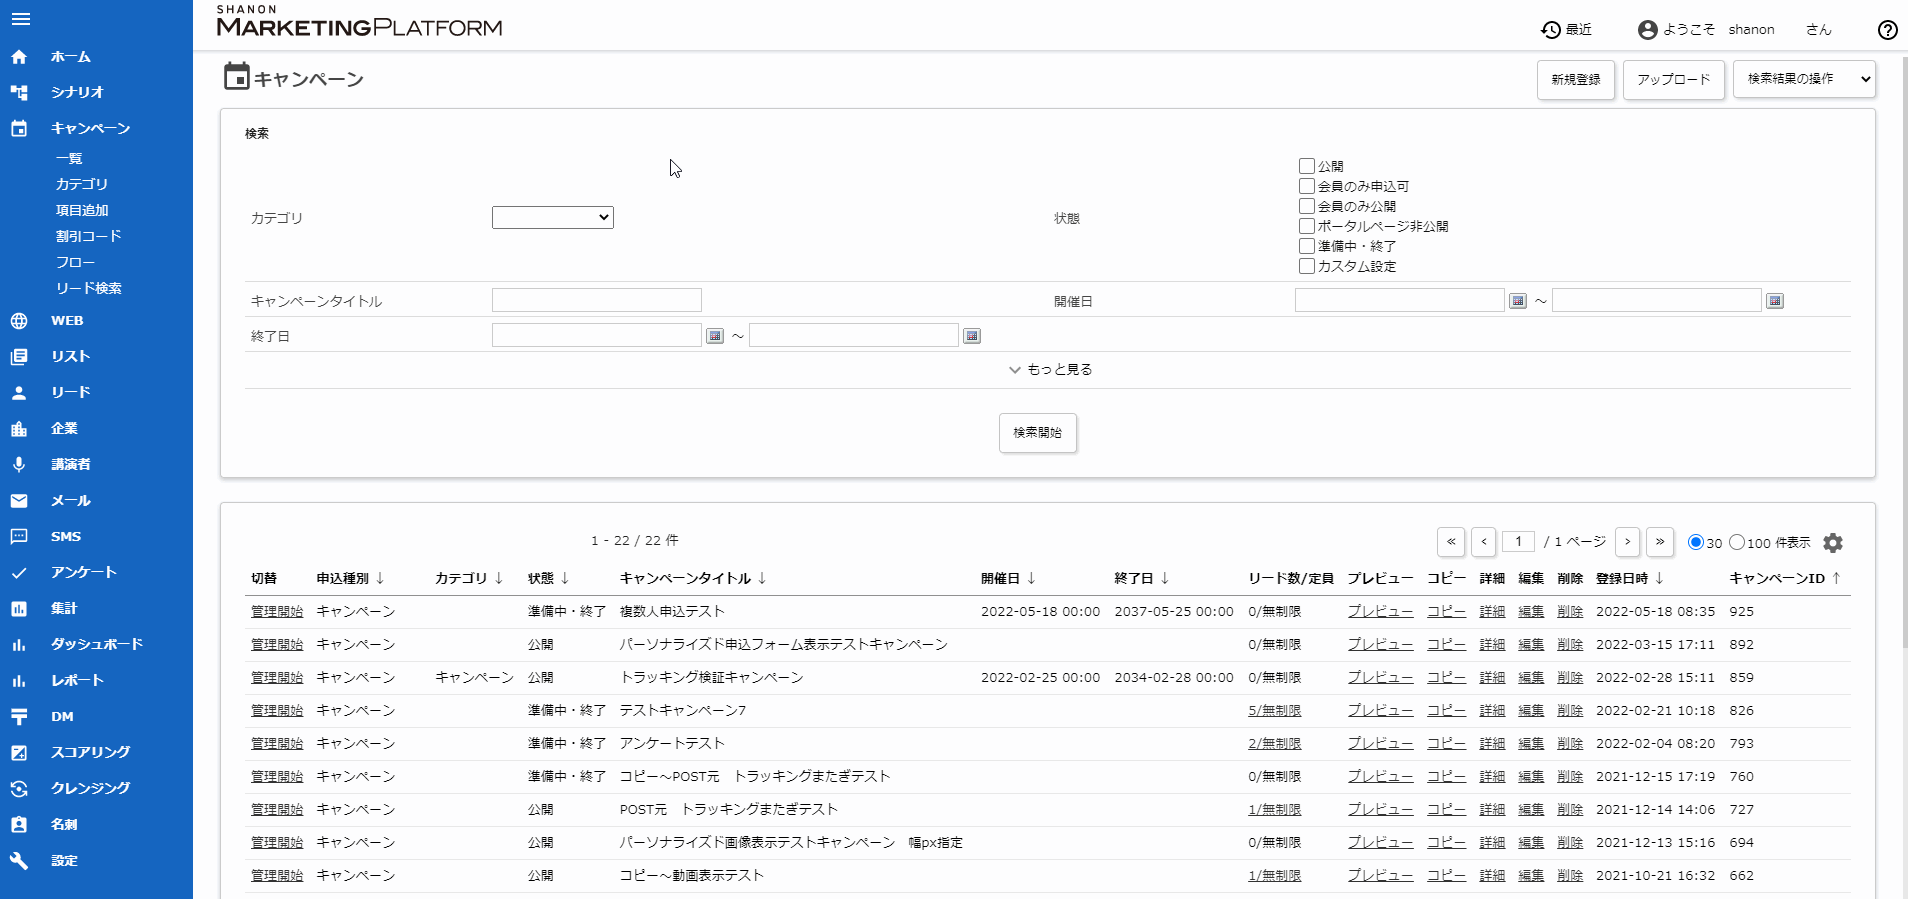
Task: Expand もっと見る search options
Action: point(1050,369)
